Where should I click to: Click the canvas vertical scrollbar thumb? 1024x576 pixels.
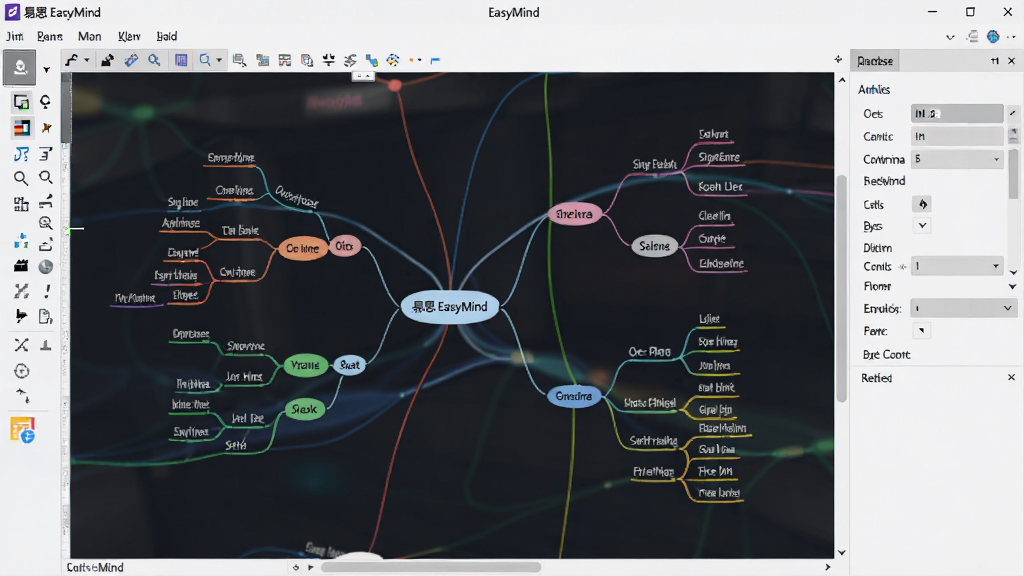point(842,287)
